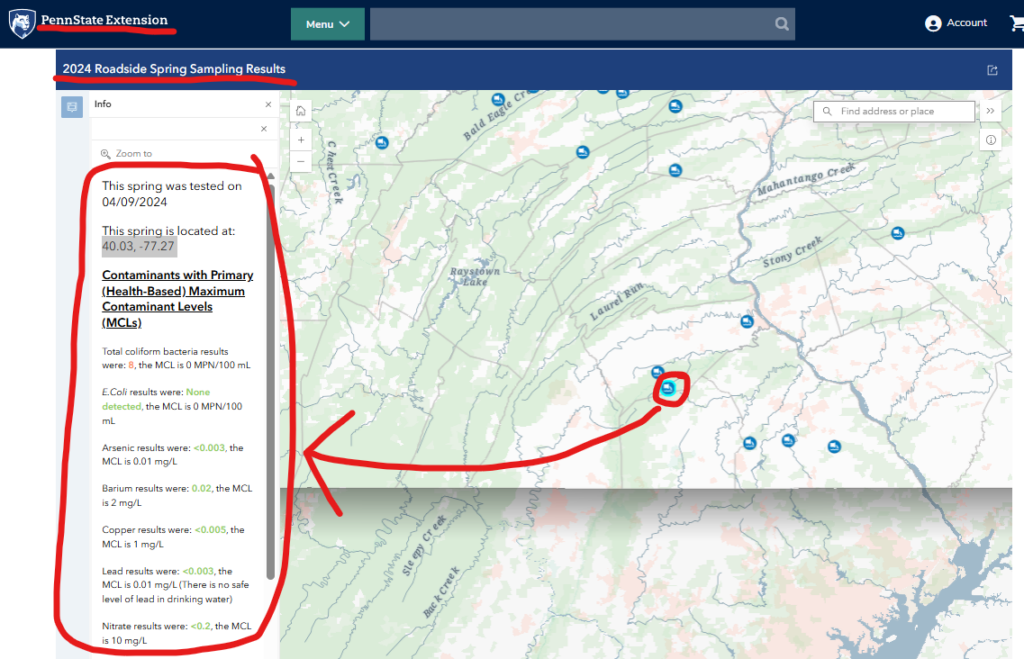Click the info panel vertical scrollbar
The height and width of the screenshot is (659, 1024).
tap(270, 382)
